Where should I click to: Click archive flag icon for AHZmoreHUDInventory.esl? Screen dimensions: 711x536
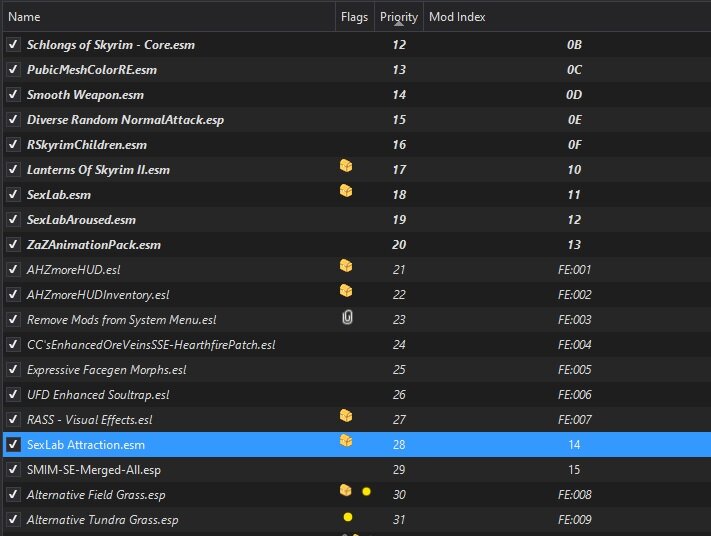tap(346, 291)
